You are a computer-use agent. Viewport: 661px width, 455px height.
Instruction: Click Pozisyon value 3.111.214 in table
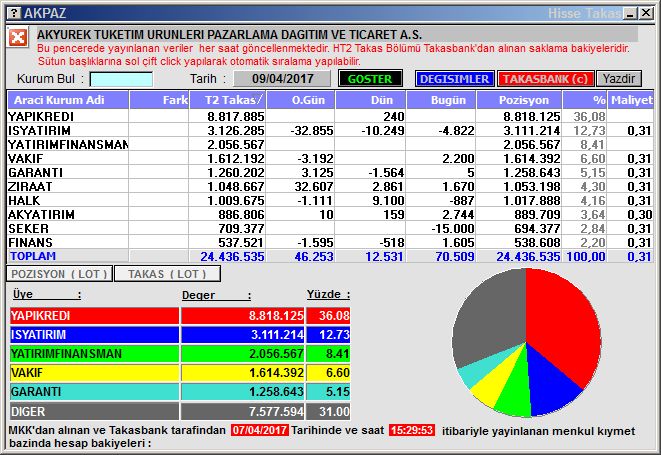point(532,131)
